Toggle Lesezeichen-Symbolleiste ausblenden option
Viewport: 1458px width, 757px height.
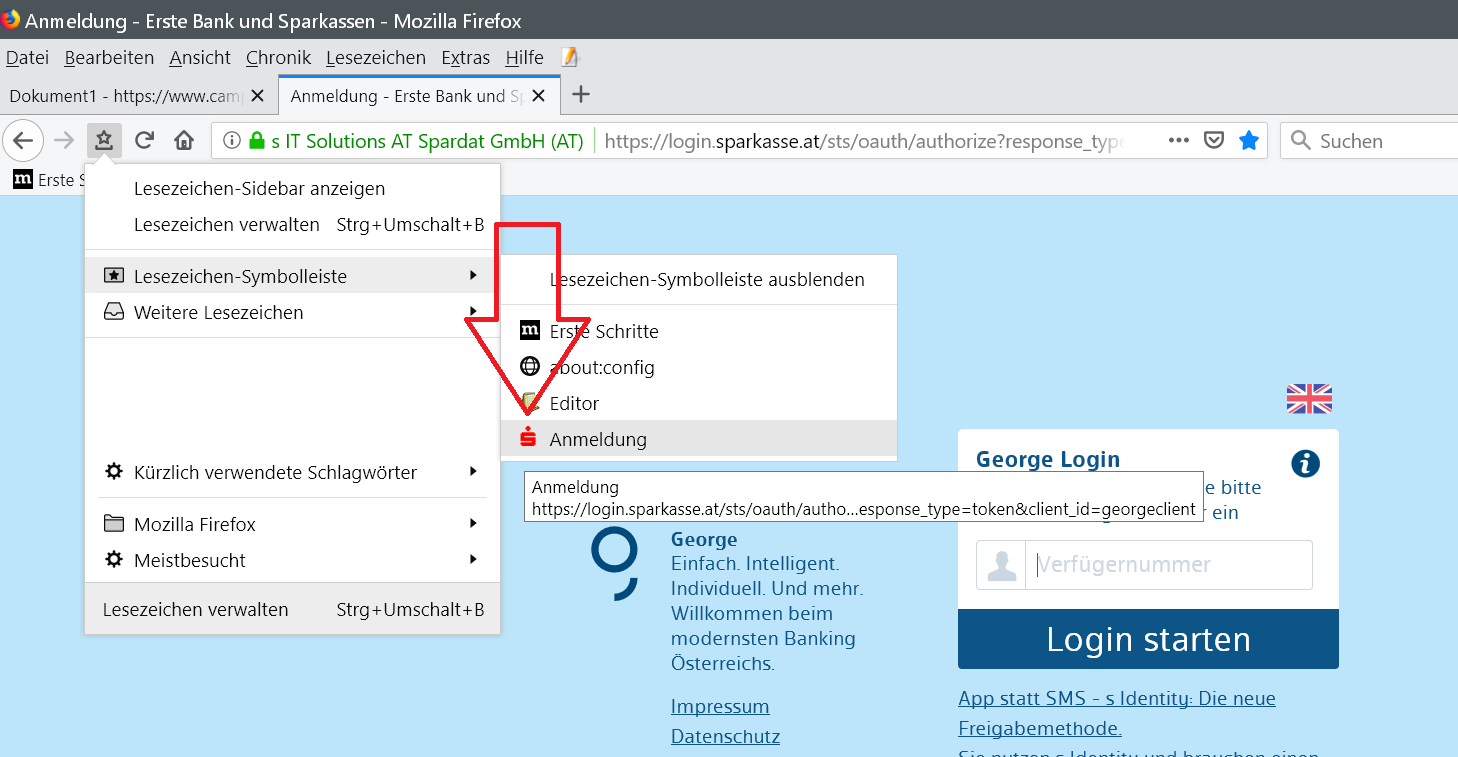click(x=706, y=280)
